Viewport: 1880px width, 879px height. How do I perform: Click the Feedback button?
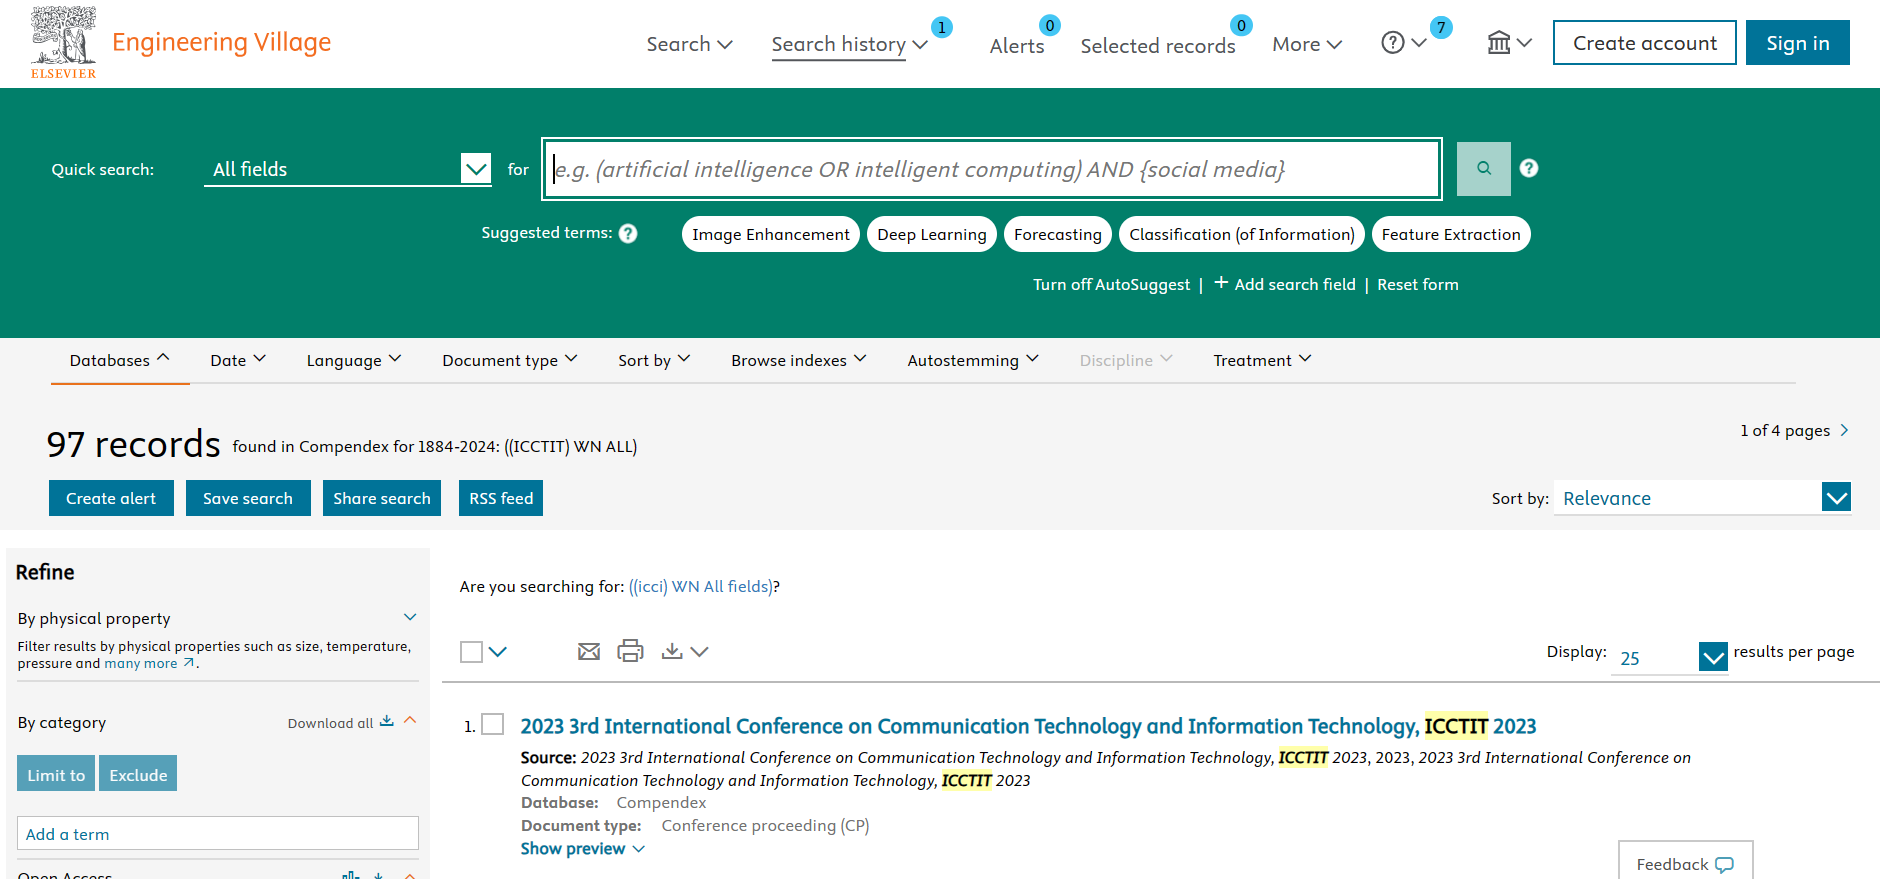coord(1686,861)
